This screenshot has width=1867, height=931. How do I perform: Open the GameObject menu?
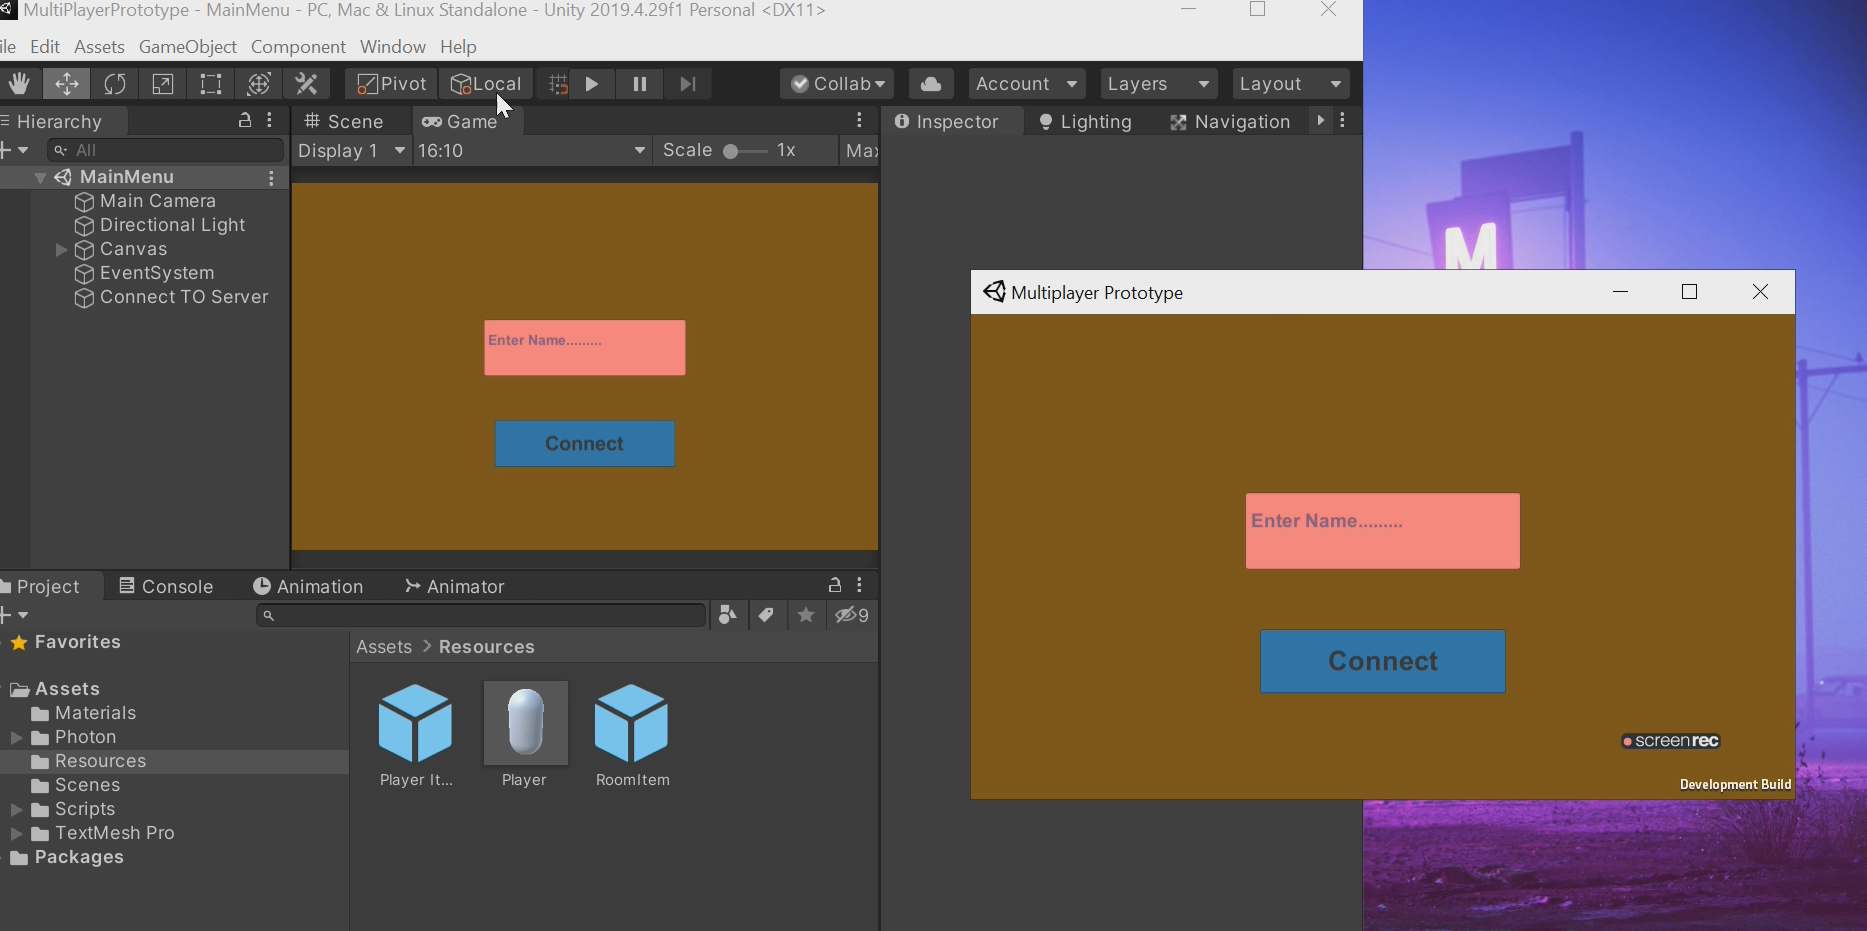[188, 47]
